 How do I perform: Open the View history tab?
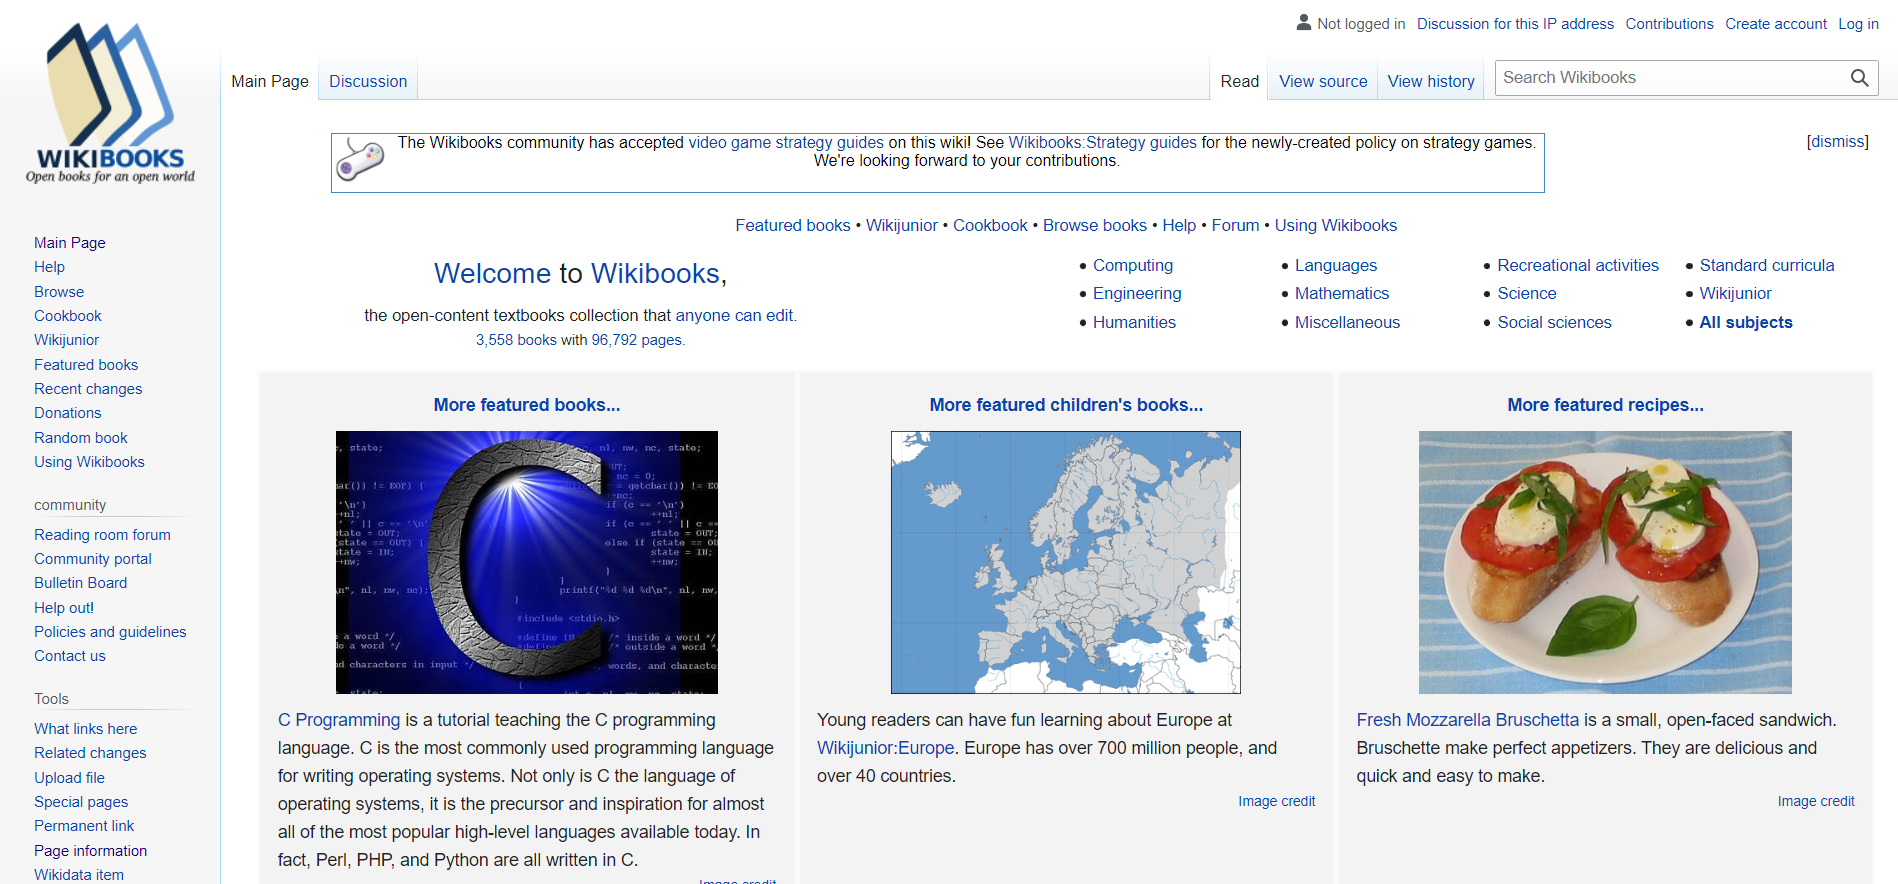click(x=1431, y=81)
